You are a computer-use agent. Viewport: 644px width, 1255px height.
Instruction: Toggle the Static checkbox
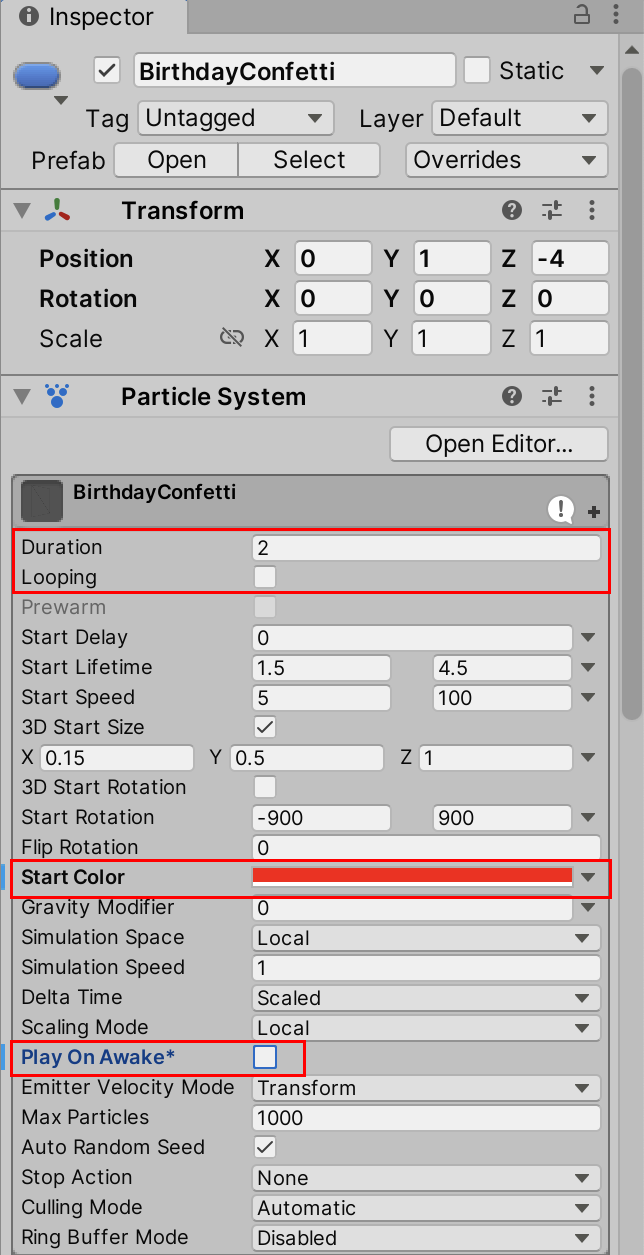478,71
